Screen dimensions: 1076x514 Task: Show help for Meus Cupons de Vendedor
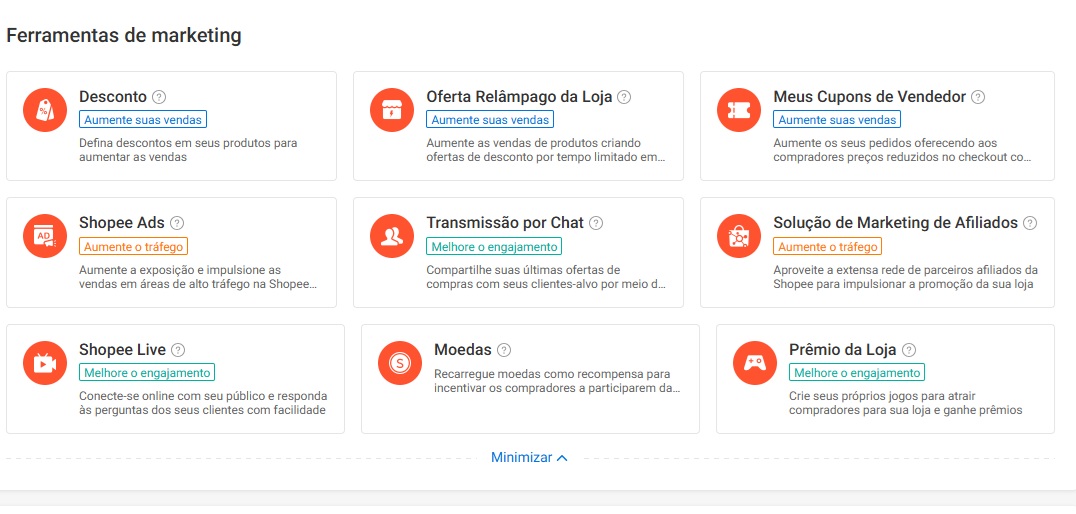coord(978,97)
